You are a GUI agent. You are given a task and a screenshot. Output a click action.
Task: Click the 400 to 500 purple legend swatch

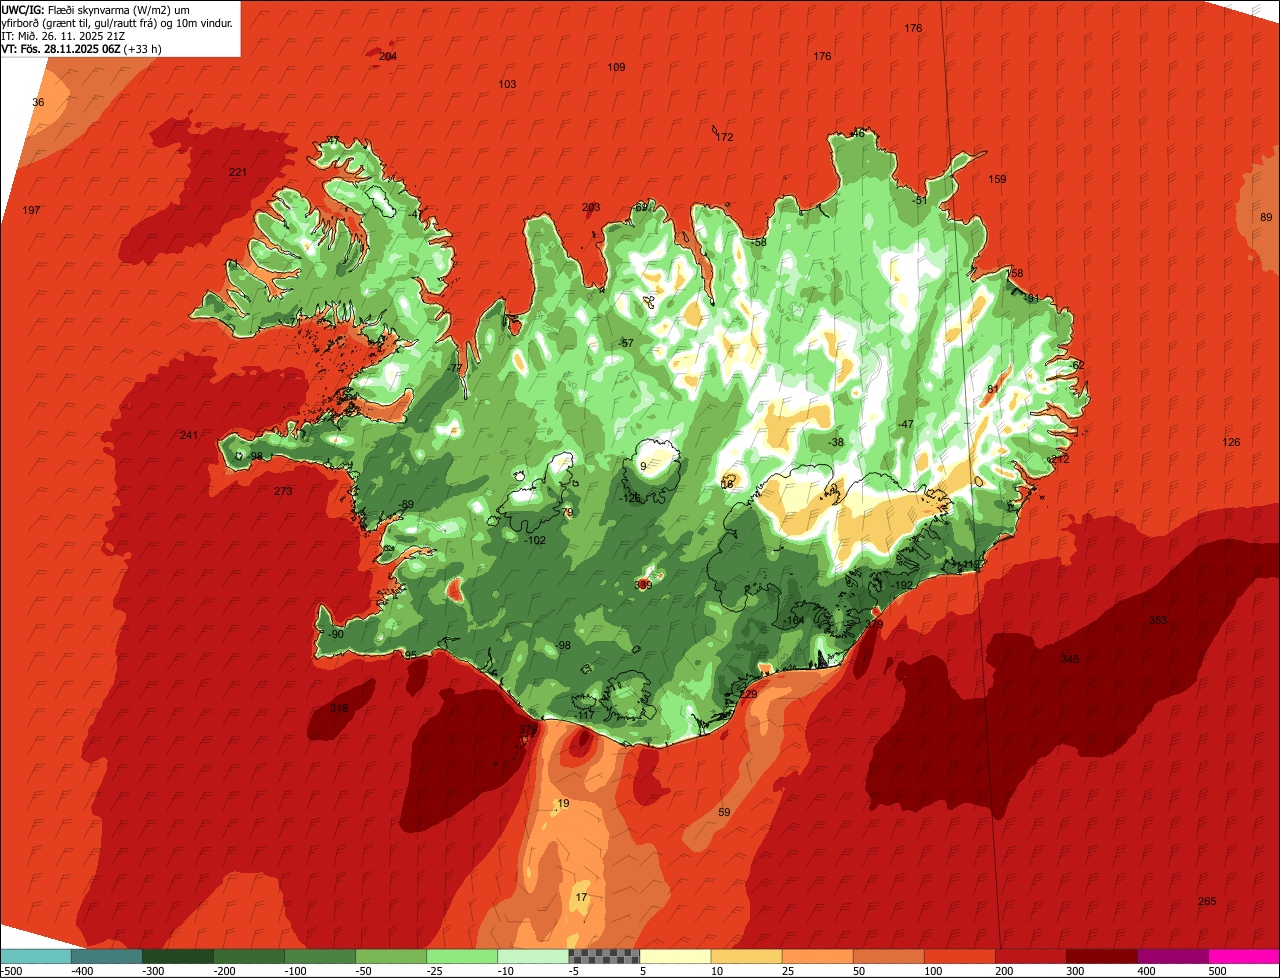(x=1172, y=956)
